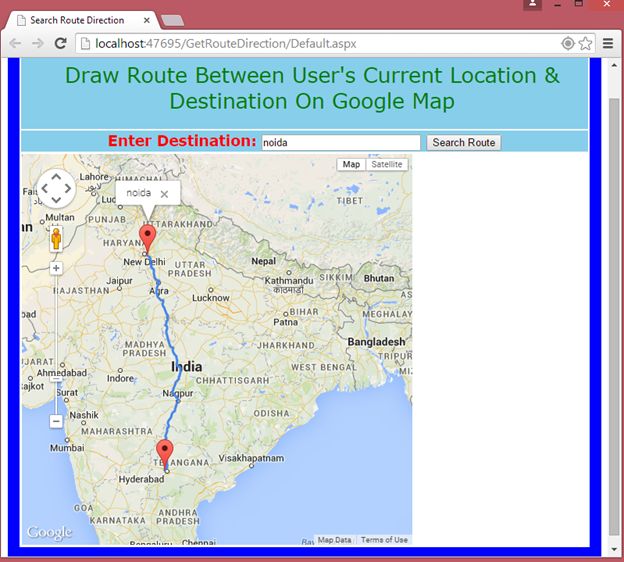The height and width of the screenshot is (562, 624).
Task: Click the location access icon in address bar
Action: click(568, 43)
